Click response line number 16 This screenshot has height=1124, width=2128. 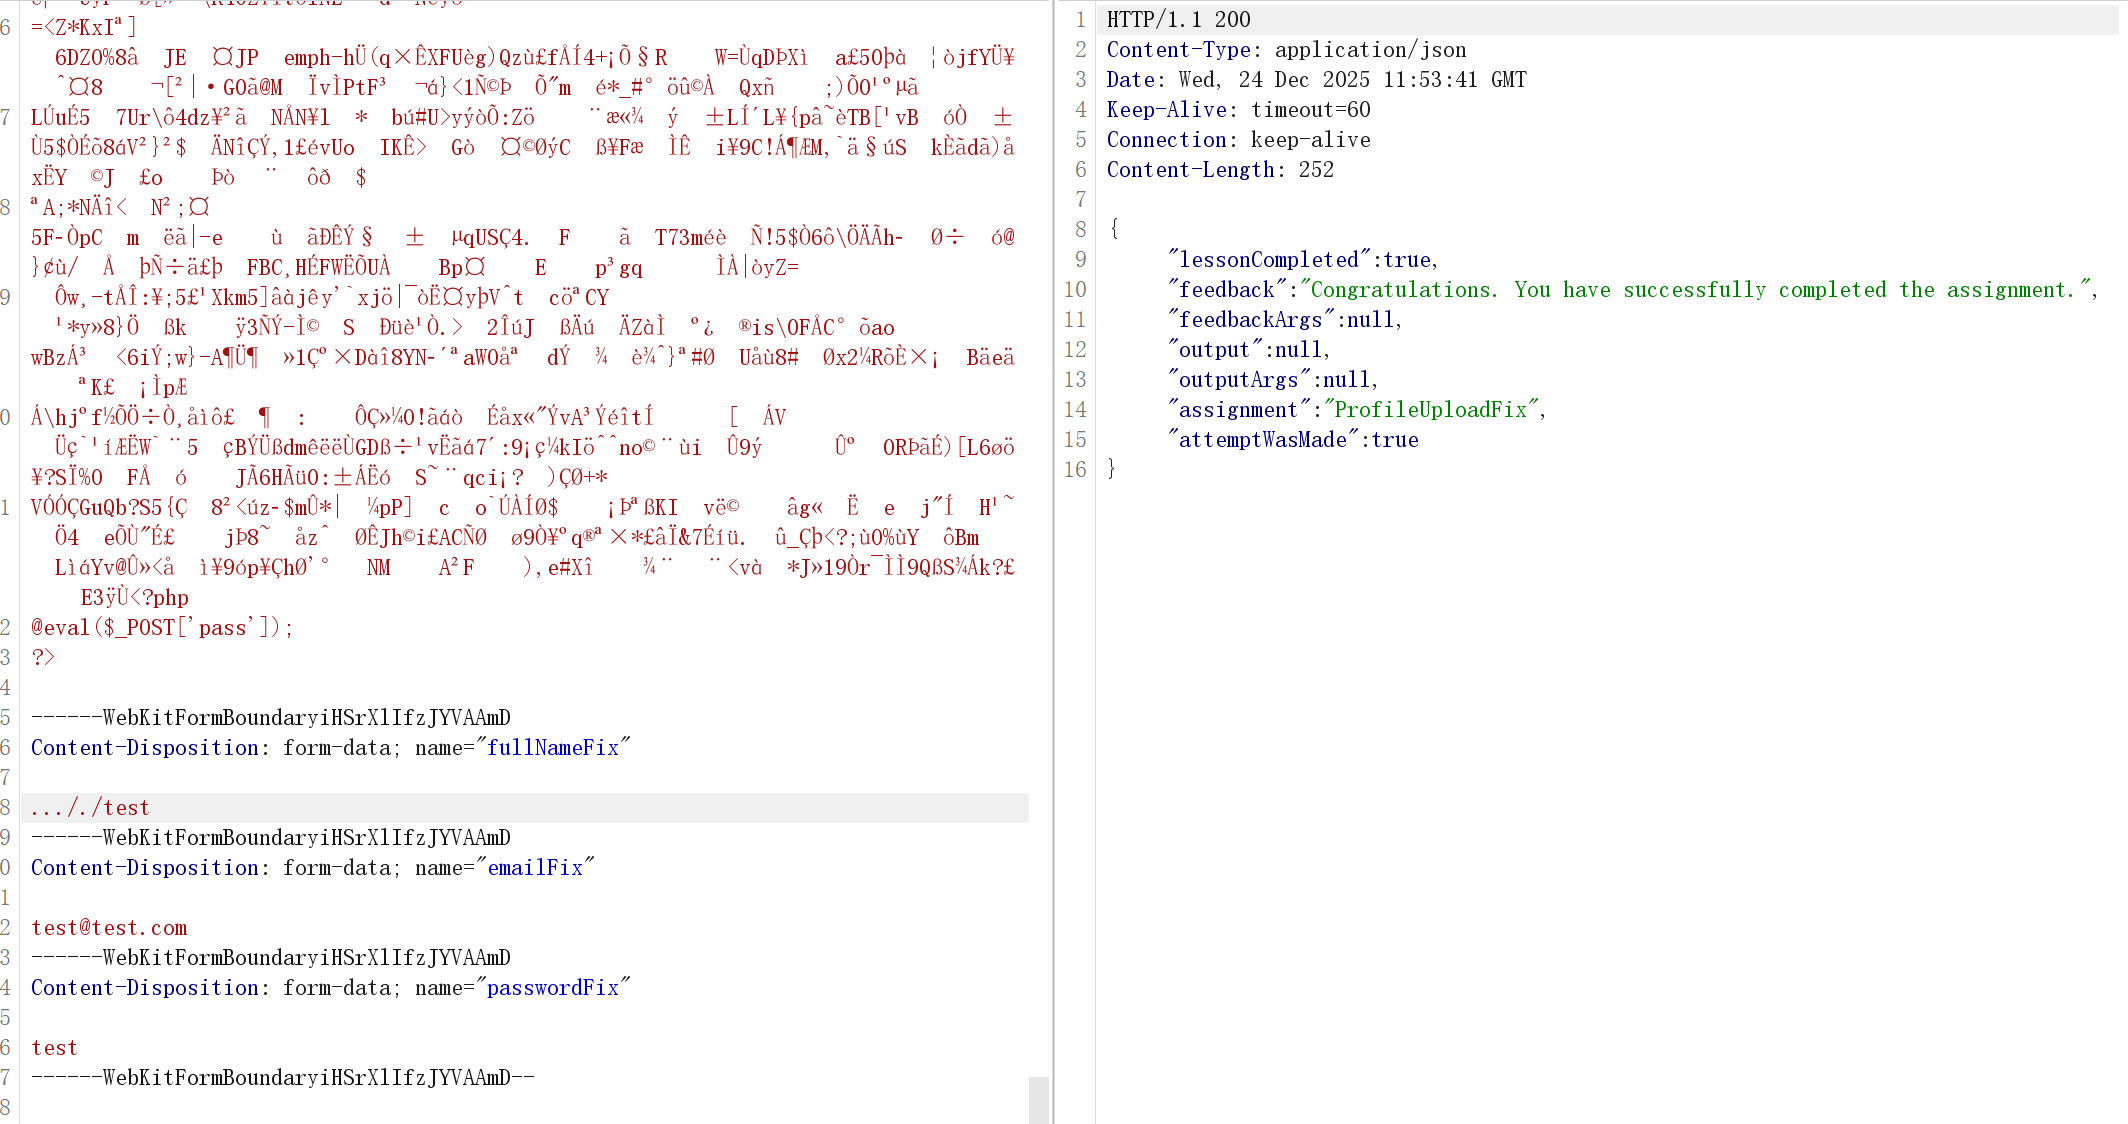pos(1075,470)
